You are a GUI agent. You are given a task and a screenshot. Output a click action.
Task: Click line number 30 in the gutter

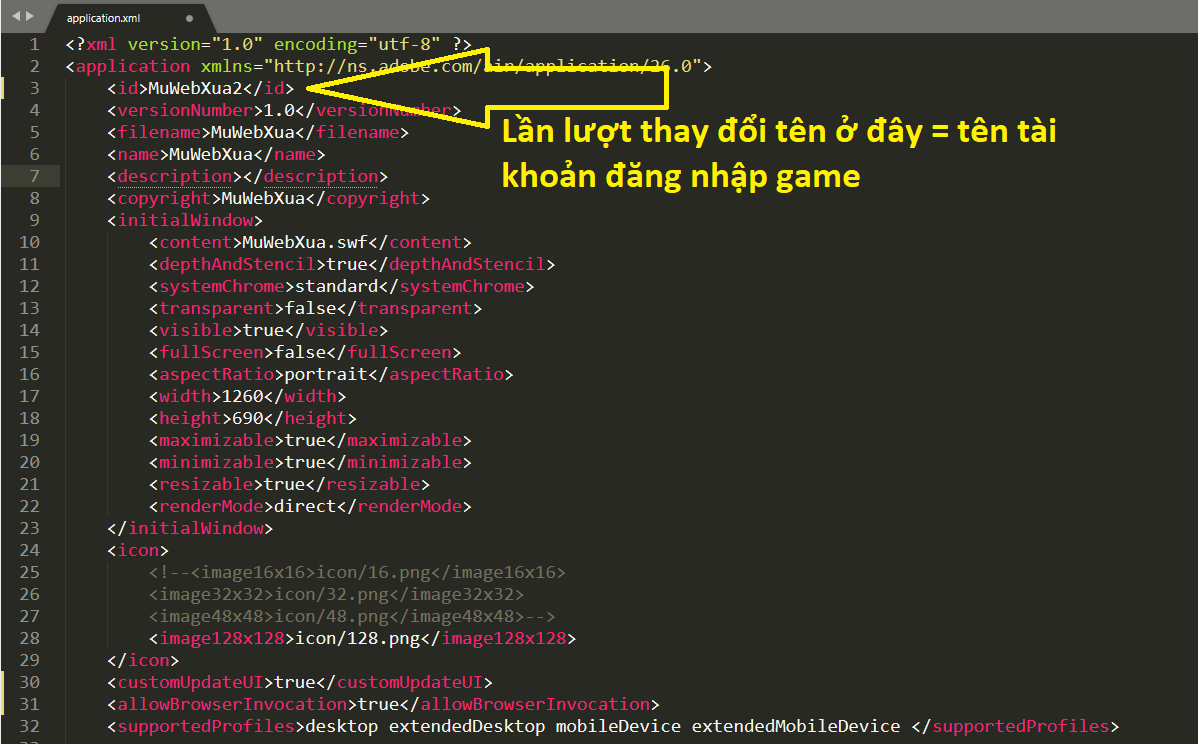[30, 682]
